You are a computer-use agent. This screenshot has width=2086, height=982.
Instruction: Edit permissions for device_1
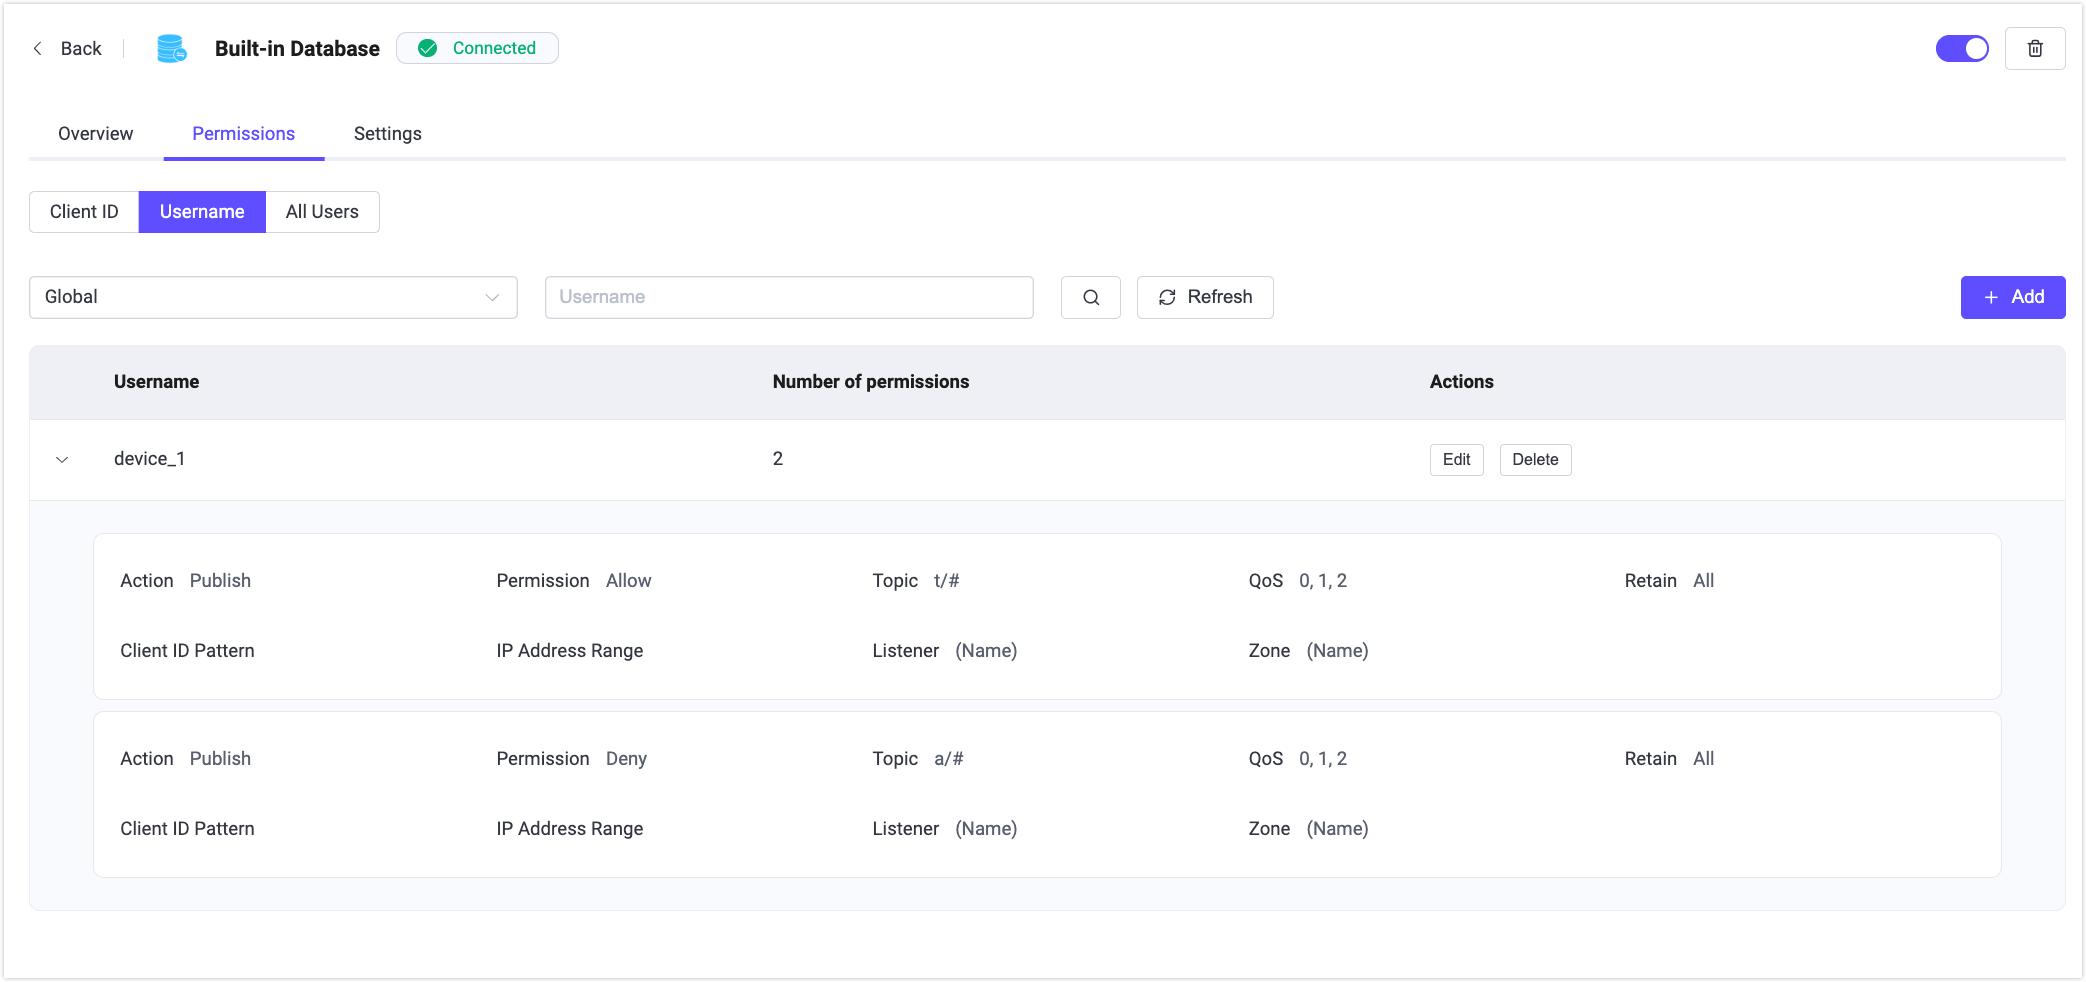coord(1456,460)
